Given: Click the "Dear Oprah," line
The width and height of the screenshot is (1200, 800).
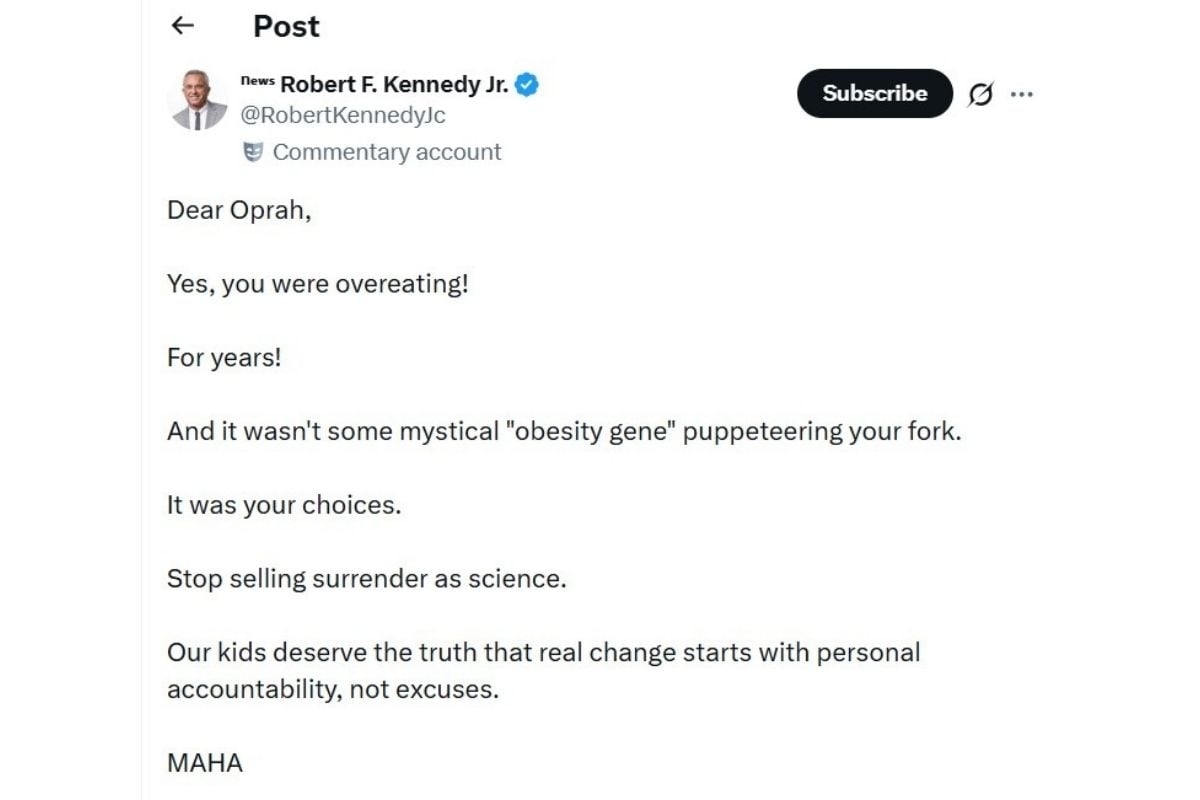Looking at the screenshot, I should [x=239, y=211].
